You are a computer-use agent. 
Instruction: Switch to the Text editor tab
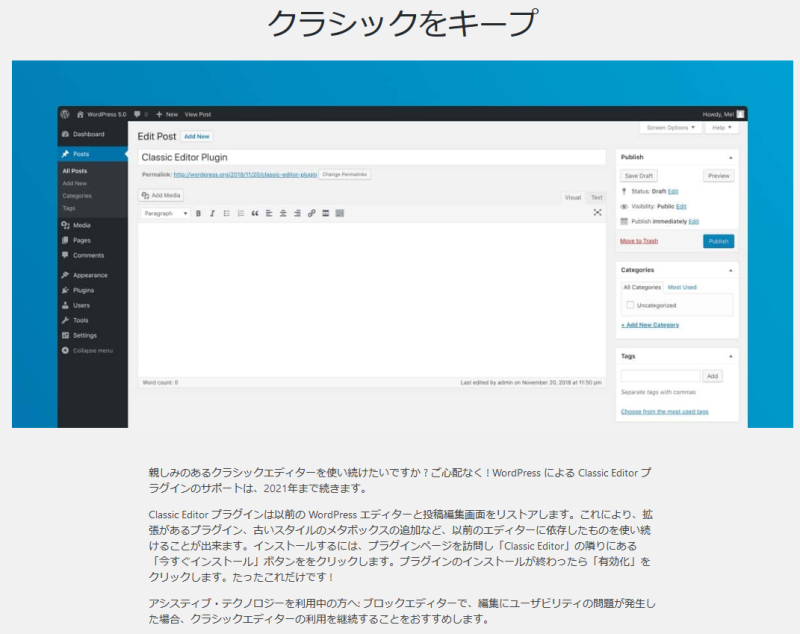[596, 197]
